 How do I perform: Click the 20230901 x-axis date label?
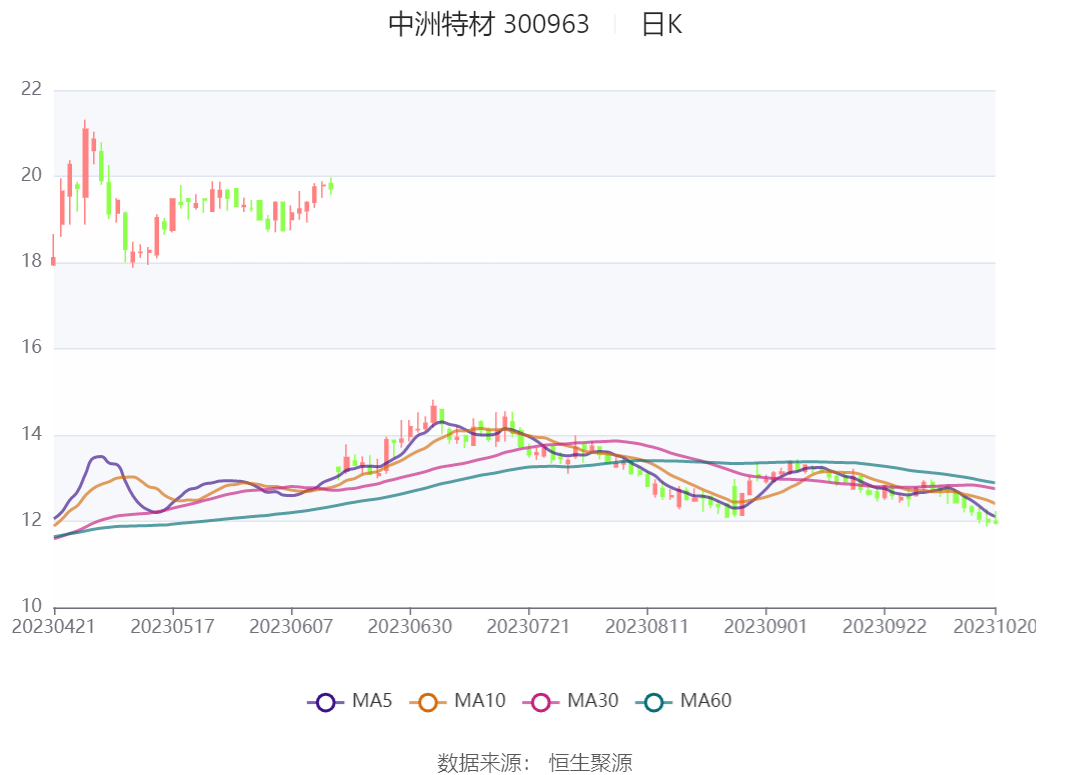point(765,626)
